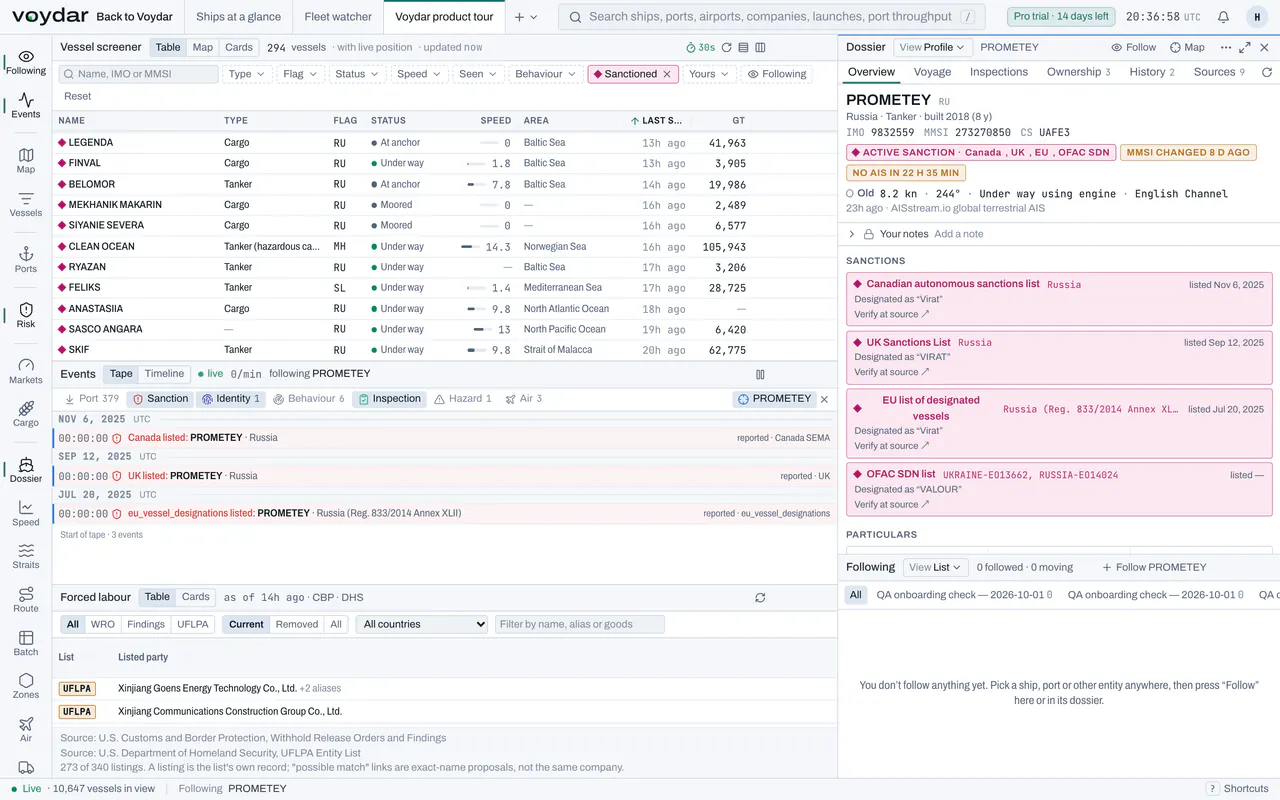
Task: Open the Dossier View Profile dropdown
Action: [x=932, y=47]
